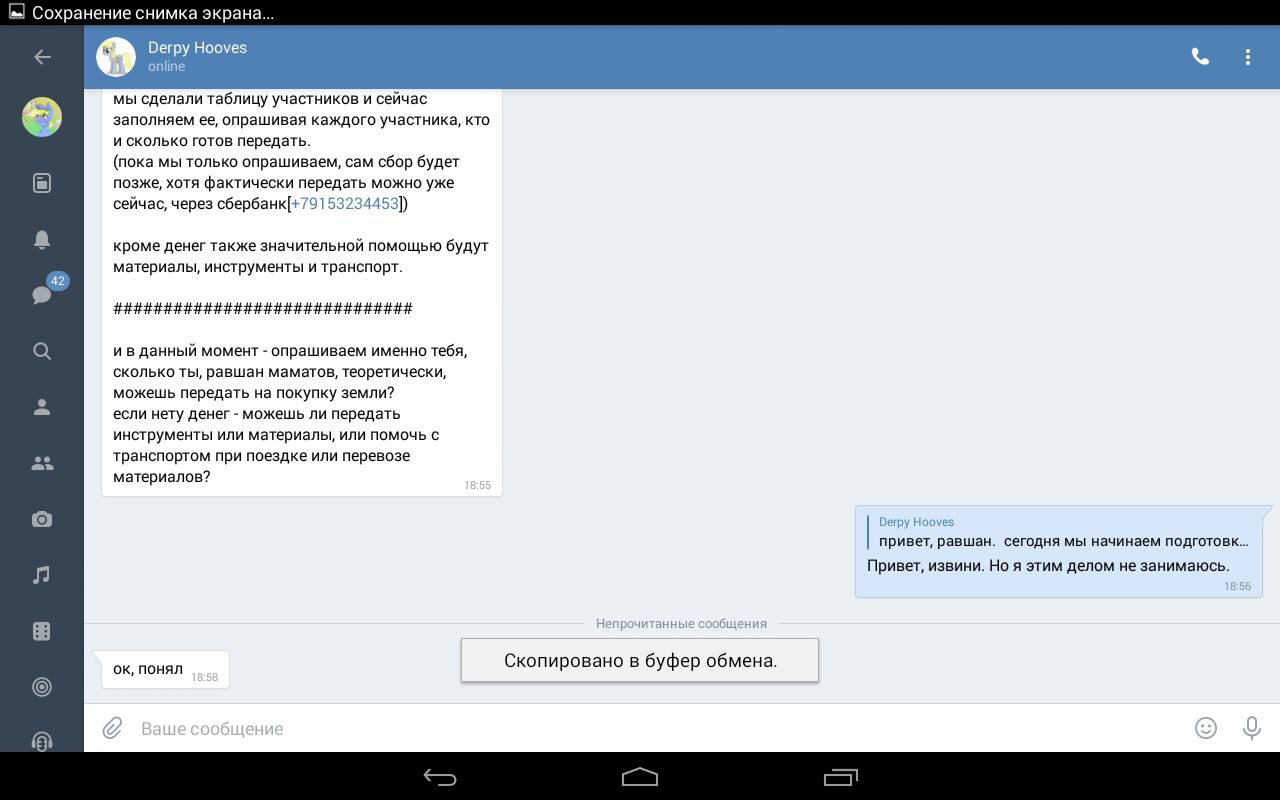1280x800 pixels.
Task: Open the photos camera icon
Action: pyautogui.click(x=42, y=519)
